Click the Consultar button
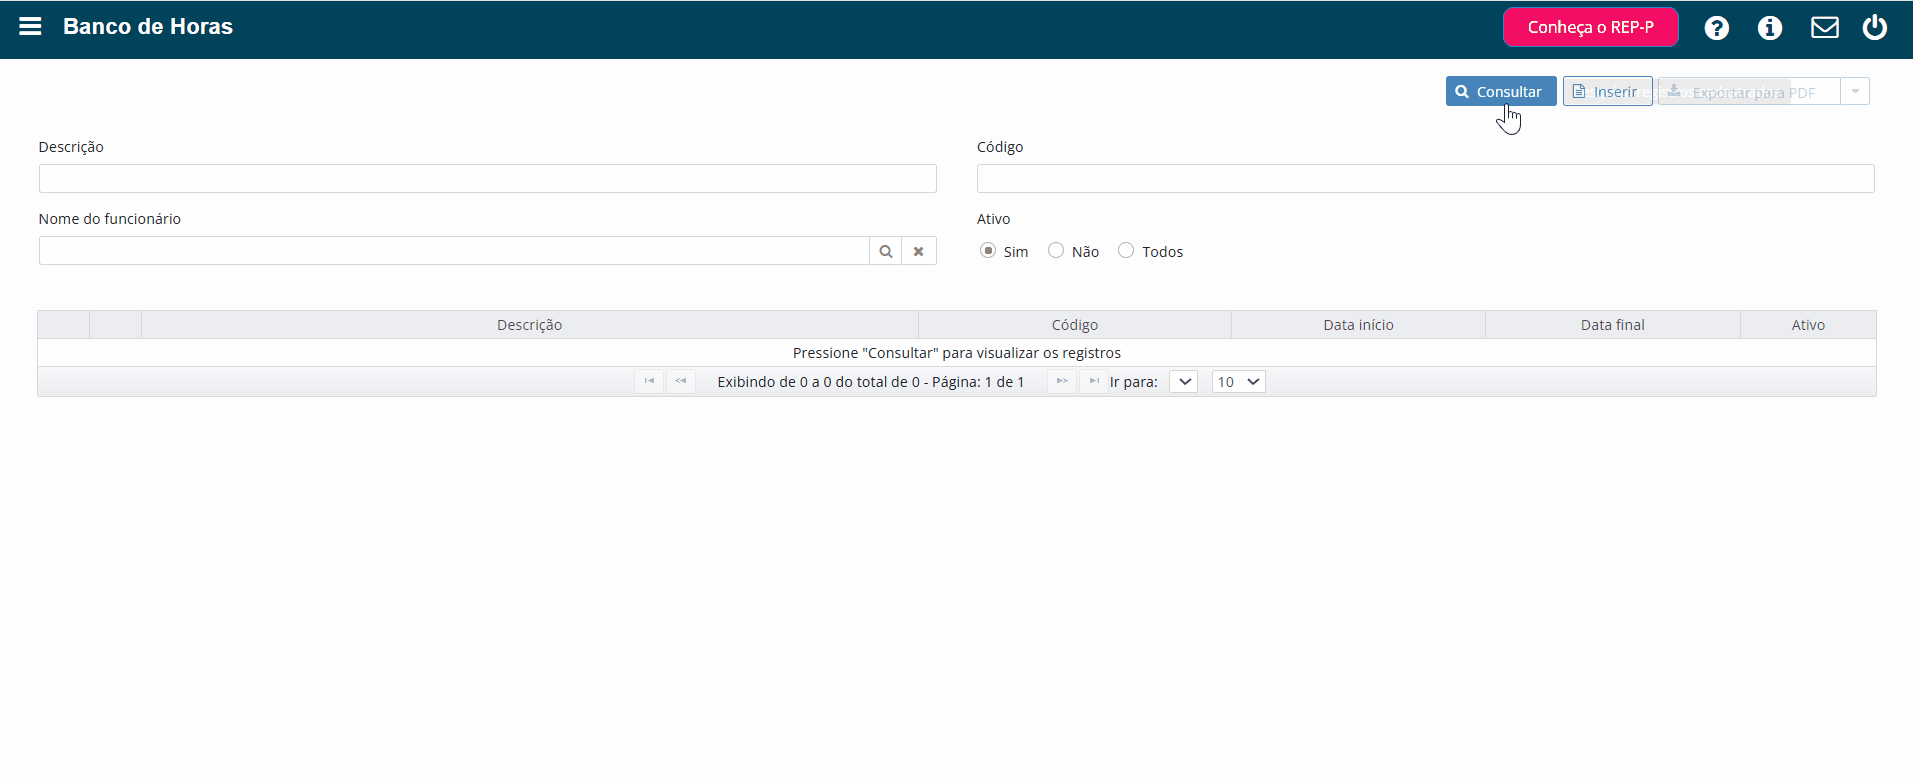Screen dimensions: 1913x777 pos(1501,91)
